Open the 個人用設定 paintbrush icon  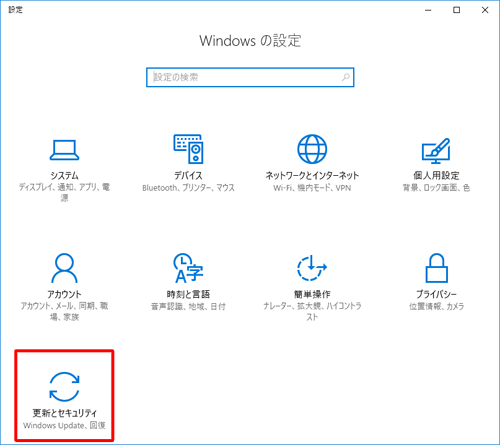pyautogui.click(x=436, y=151)
